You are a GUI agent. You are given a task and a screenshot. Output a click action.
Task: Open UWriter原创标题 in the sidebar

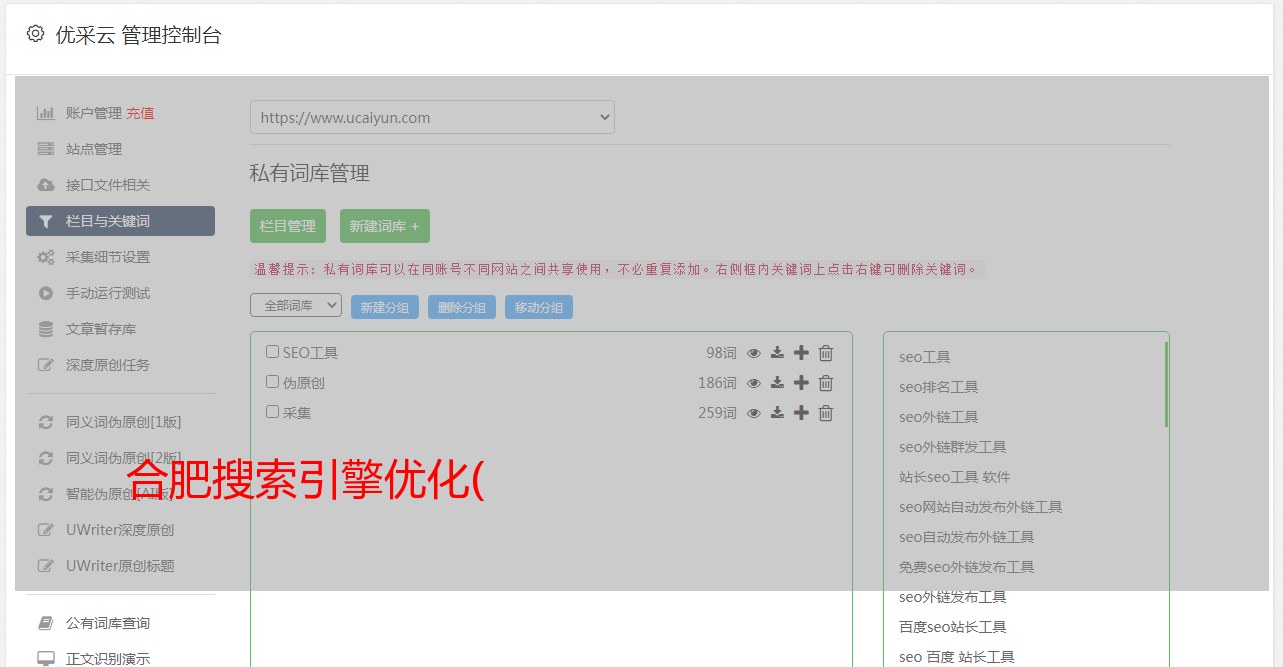120,566
